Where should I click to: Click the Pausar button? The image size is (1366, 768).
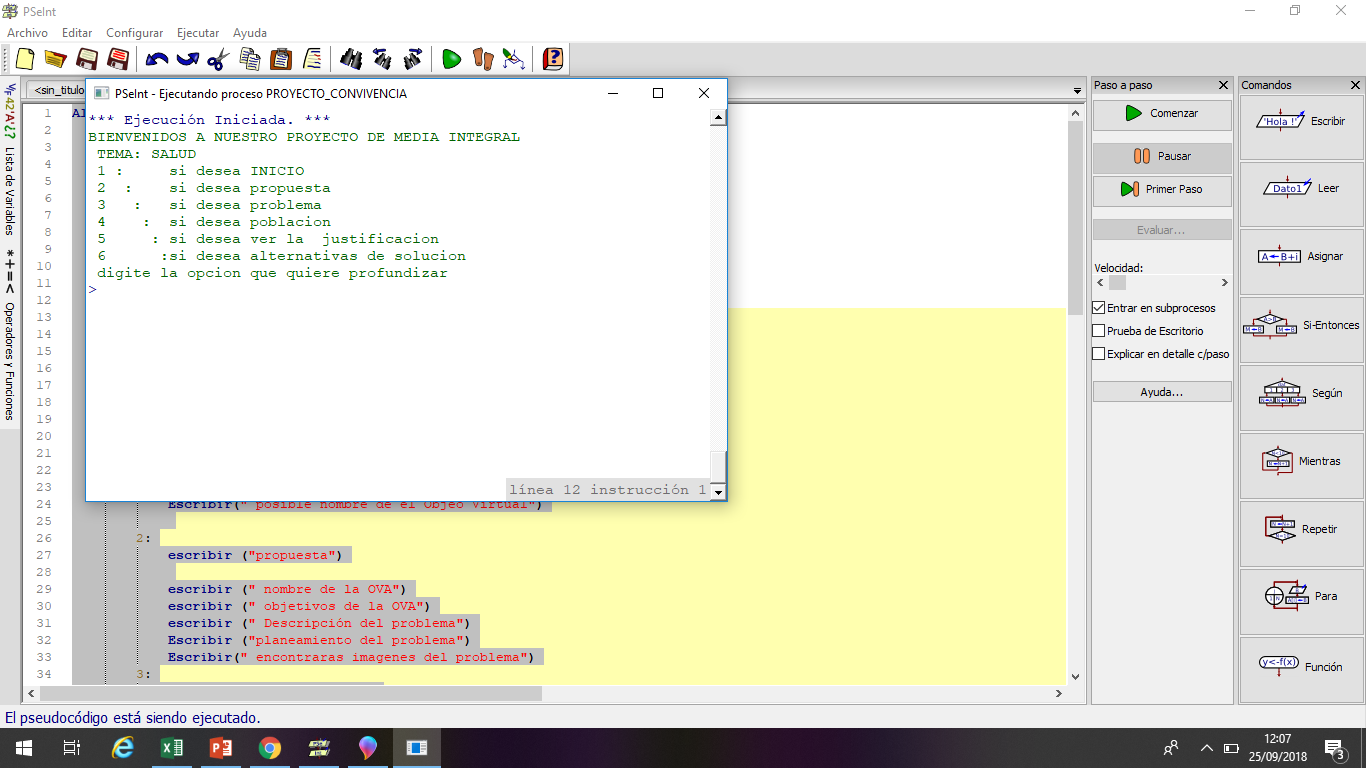pyautogui.click(x=1161, y=156)
